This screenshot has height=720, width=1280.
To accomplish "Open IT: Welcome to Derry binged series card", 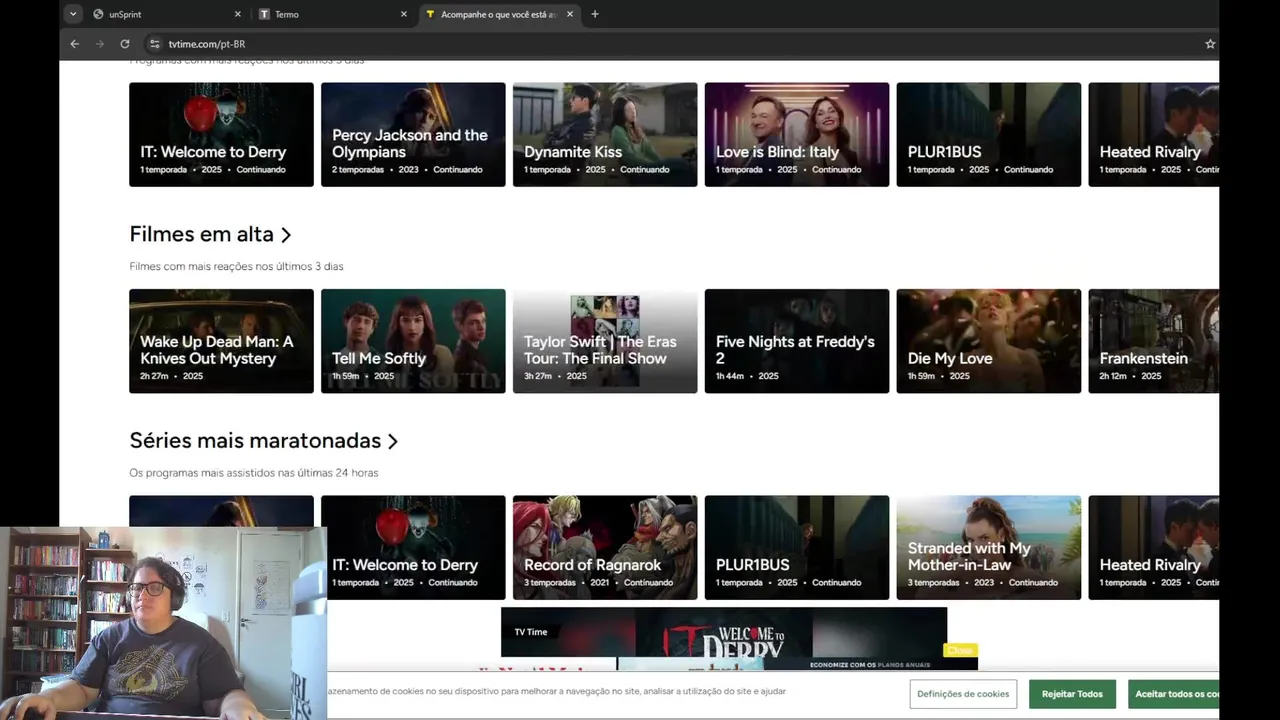I will (413, 548).
